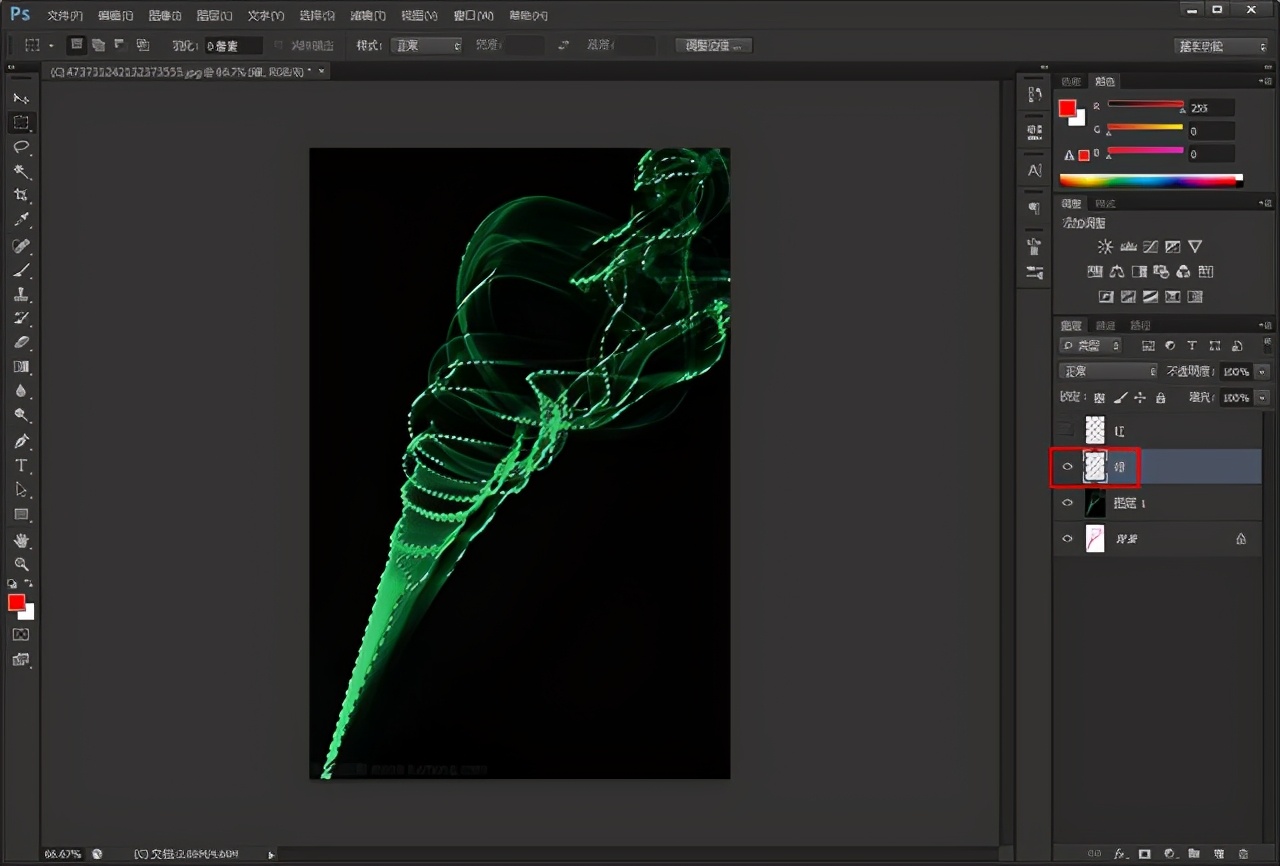Hide the 图层 1 layer
The height and width of the screenshot is (866, 1280).
click(x=1067, y=503)
